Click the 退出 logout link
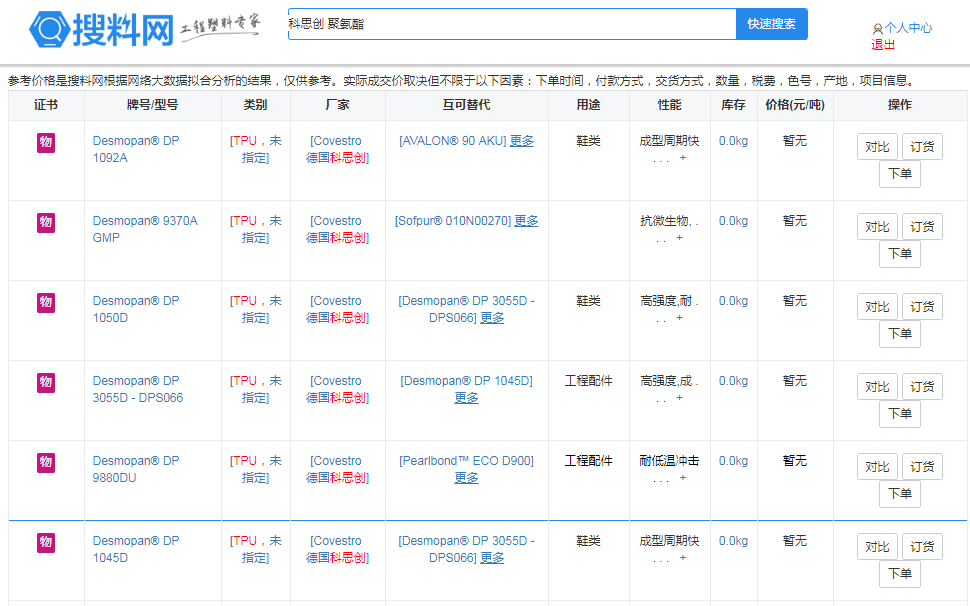The width and height of the screenshot is (970, 606). 883,45
